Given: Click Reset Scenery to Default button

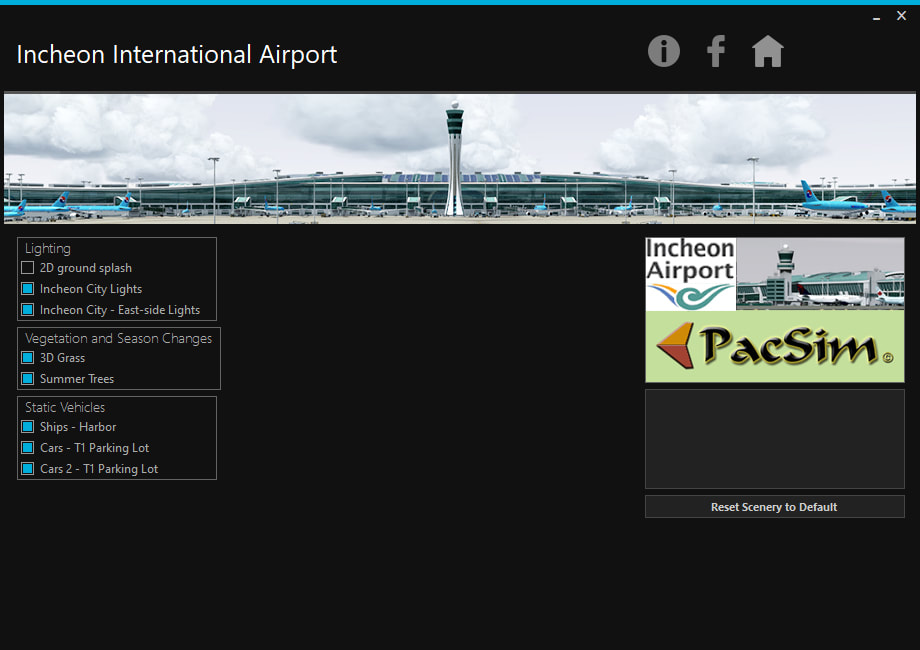Looking at the screenshot, I should 774,507.
